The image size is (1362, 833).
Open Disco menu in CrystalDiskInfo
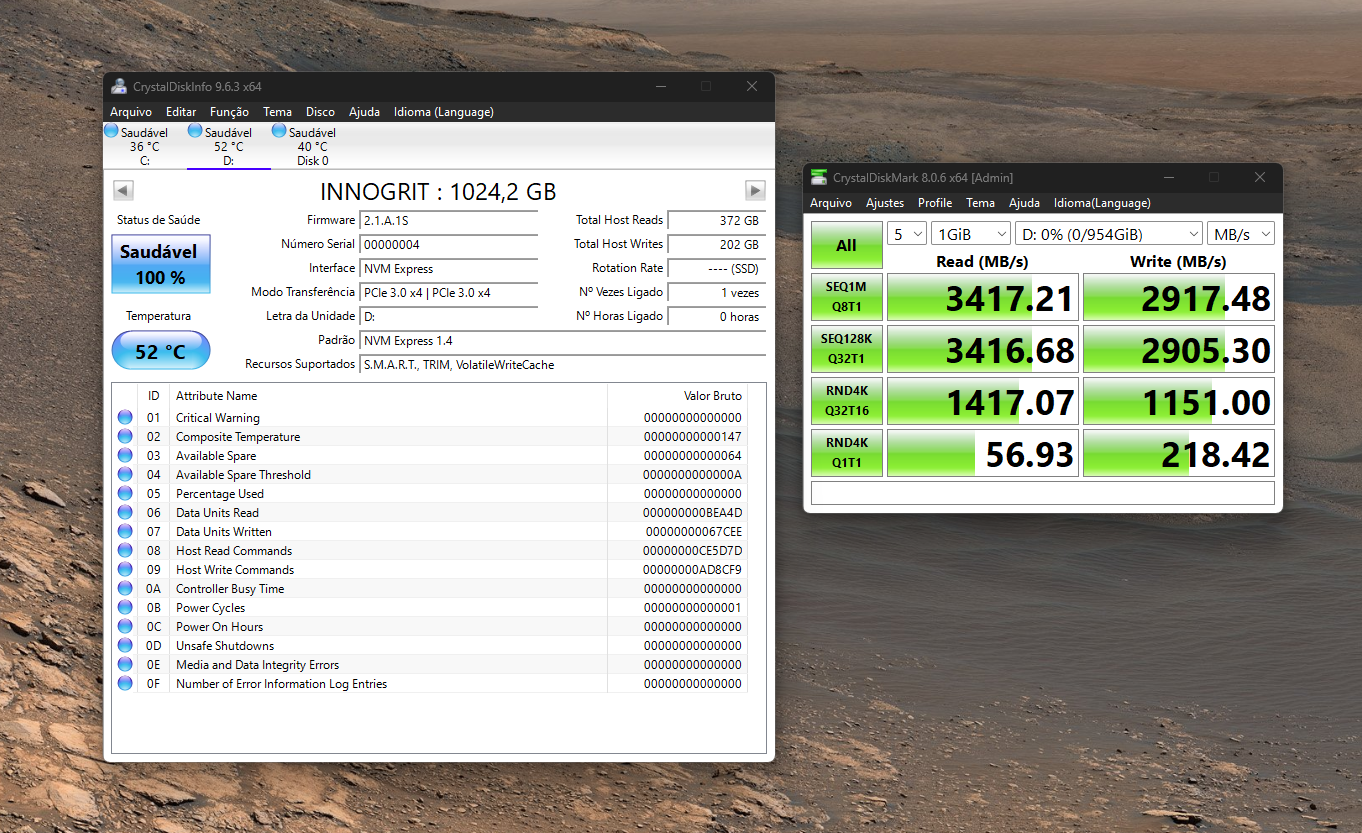[x=320, y=112]
